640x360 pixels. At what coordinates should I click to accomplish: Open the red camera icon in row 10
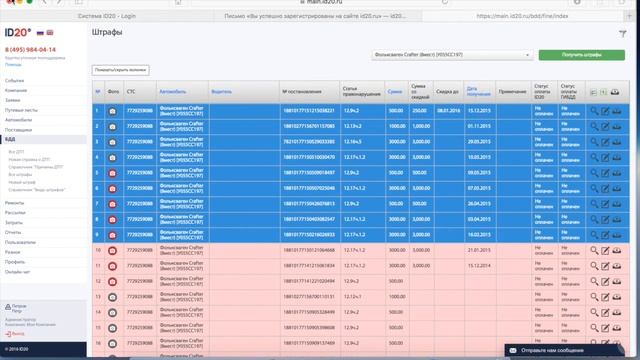click(112, 251)
